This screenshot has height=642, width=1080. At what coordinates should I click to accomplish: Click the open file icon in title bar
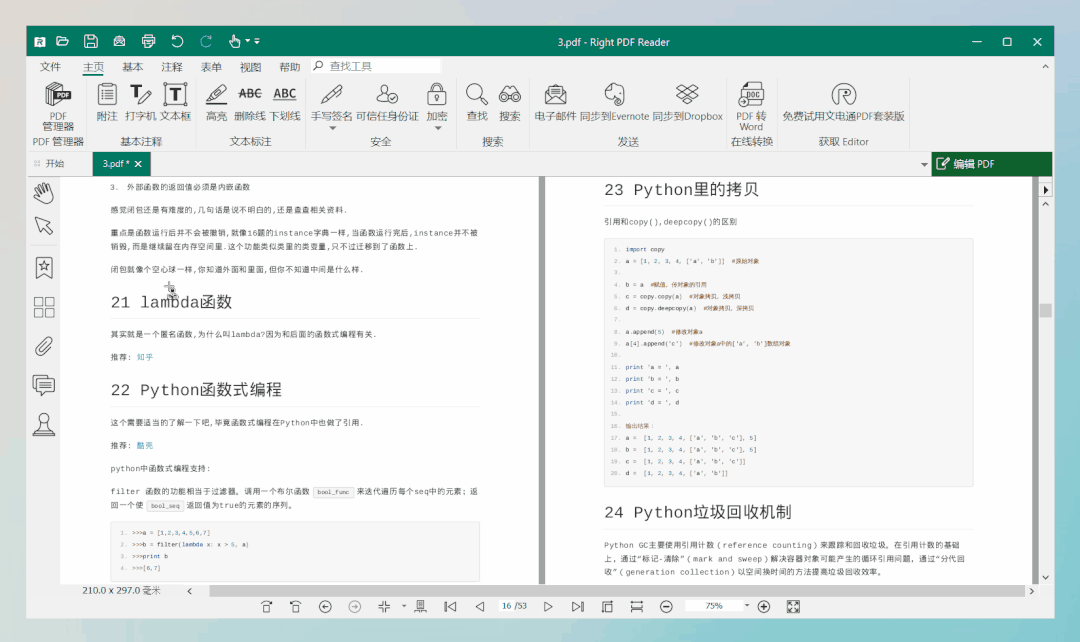[x=63, y=41]
